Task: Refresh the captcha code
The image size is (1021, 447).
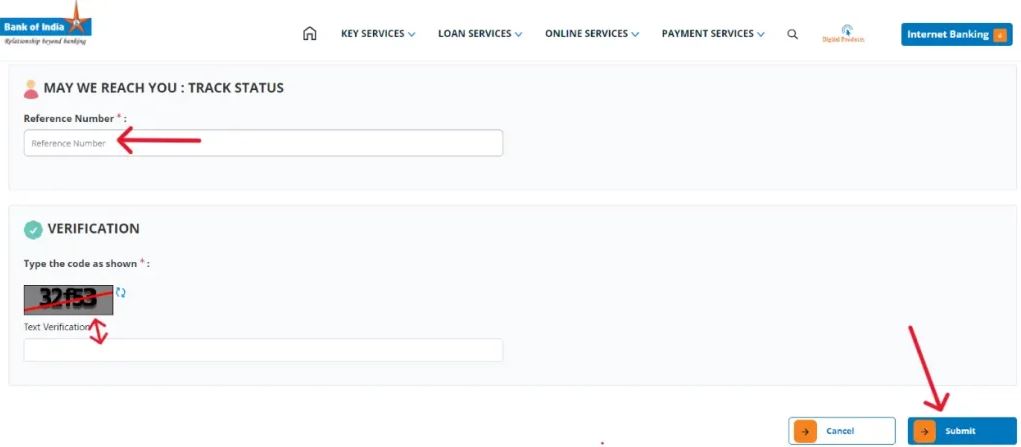Action: pyautogui.click(x=121, y=292)
